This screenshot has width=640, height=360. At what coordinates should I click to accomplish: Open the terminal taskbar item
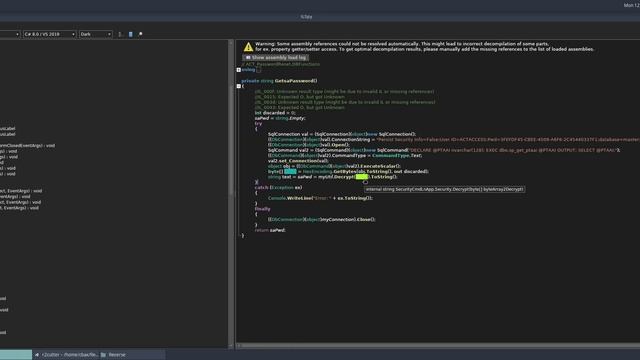coord(67,355)
